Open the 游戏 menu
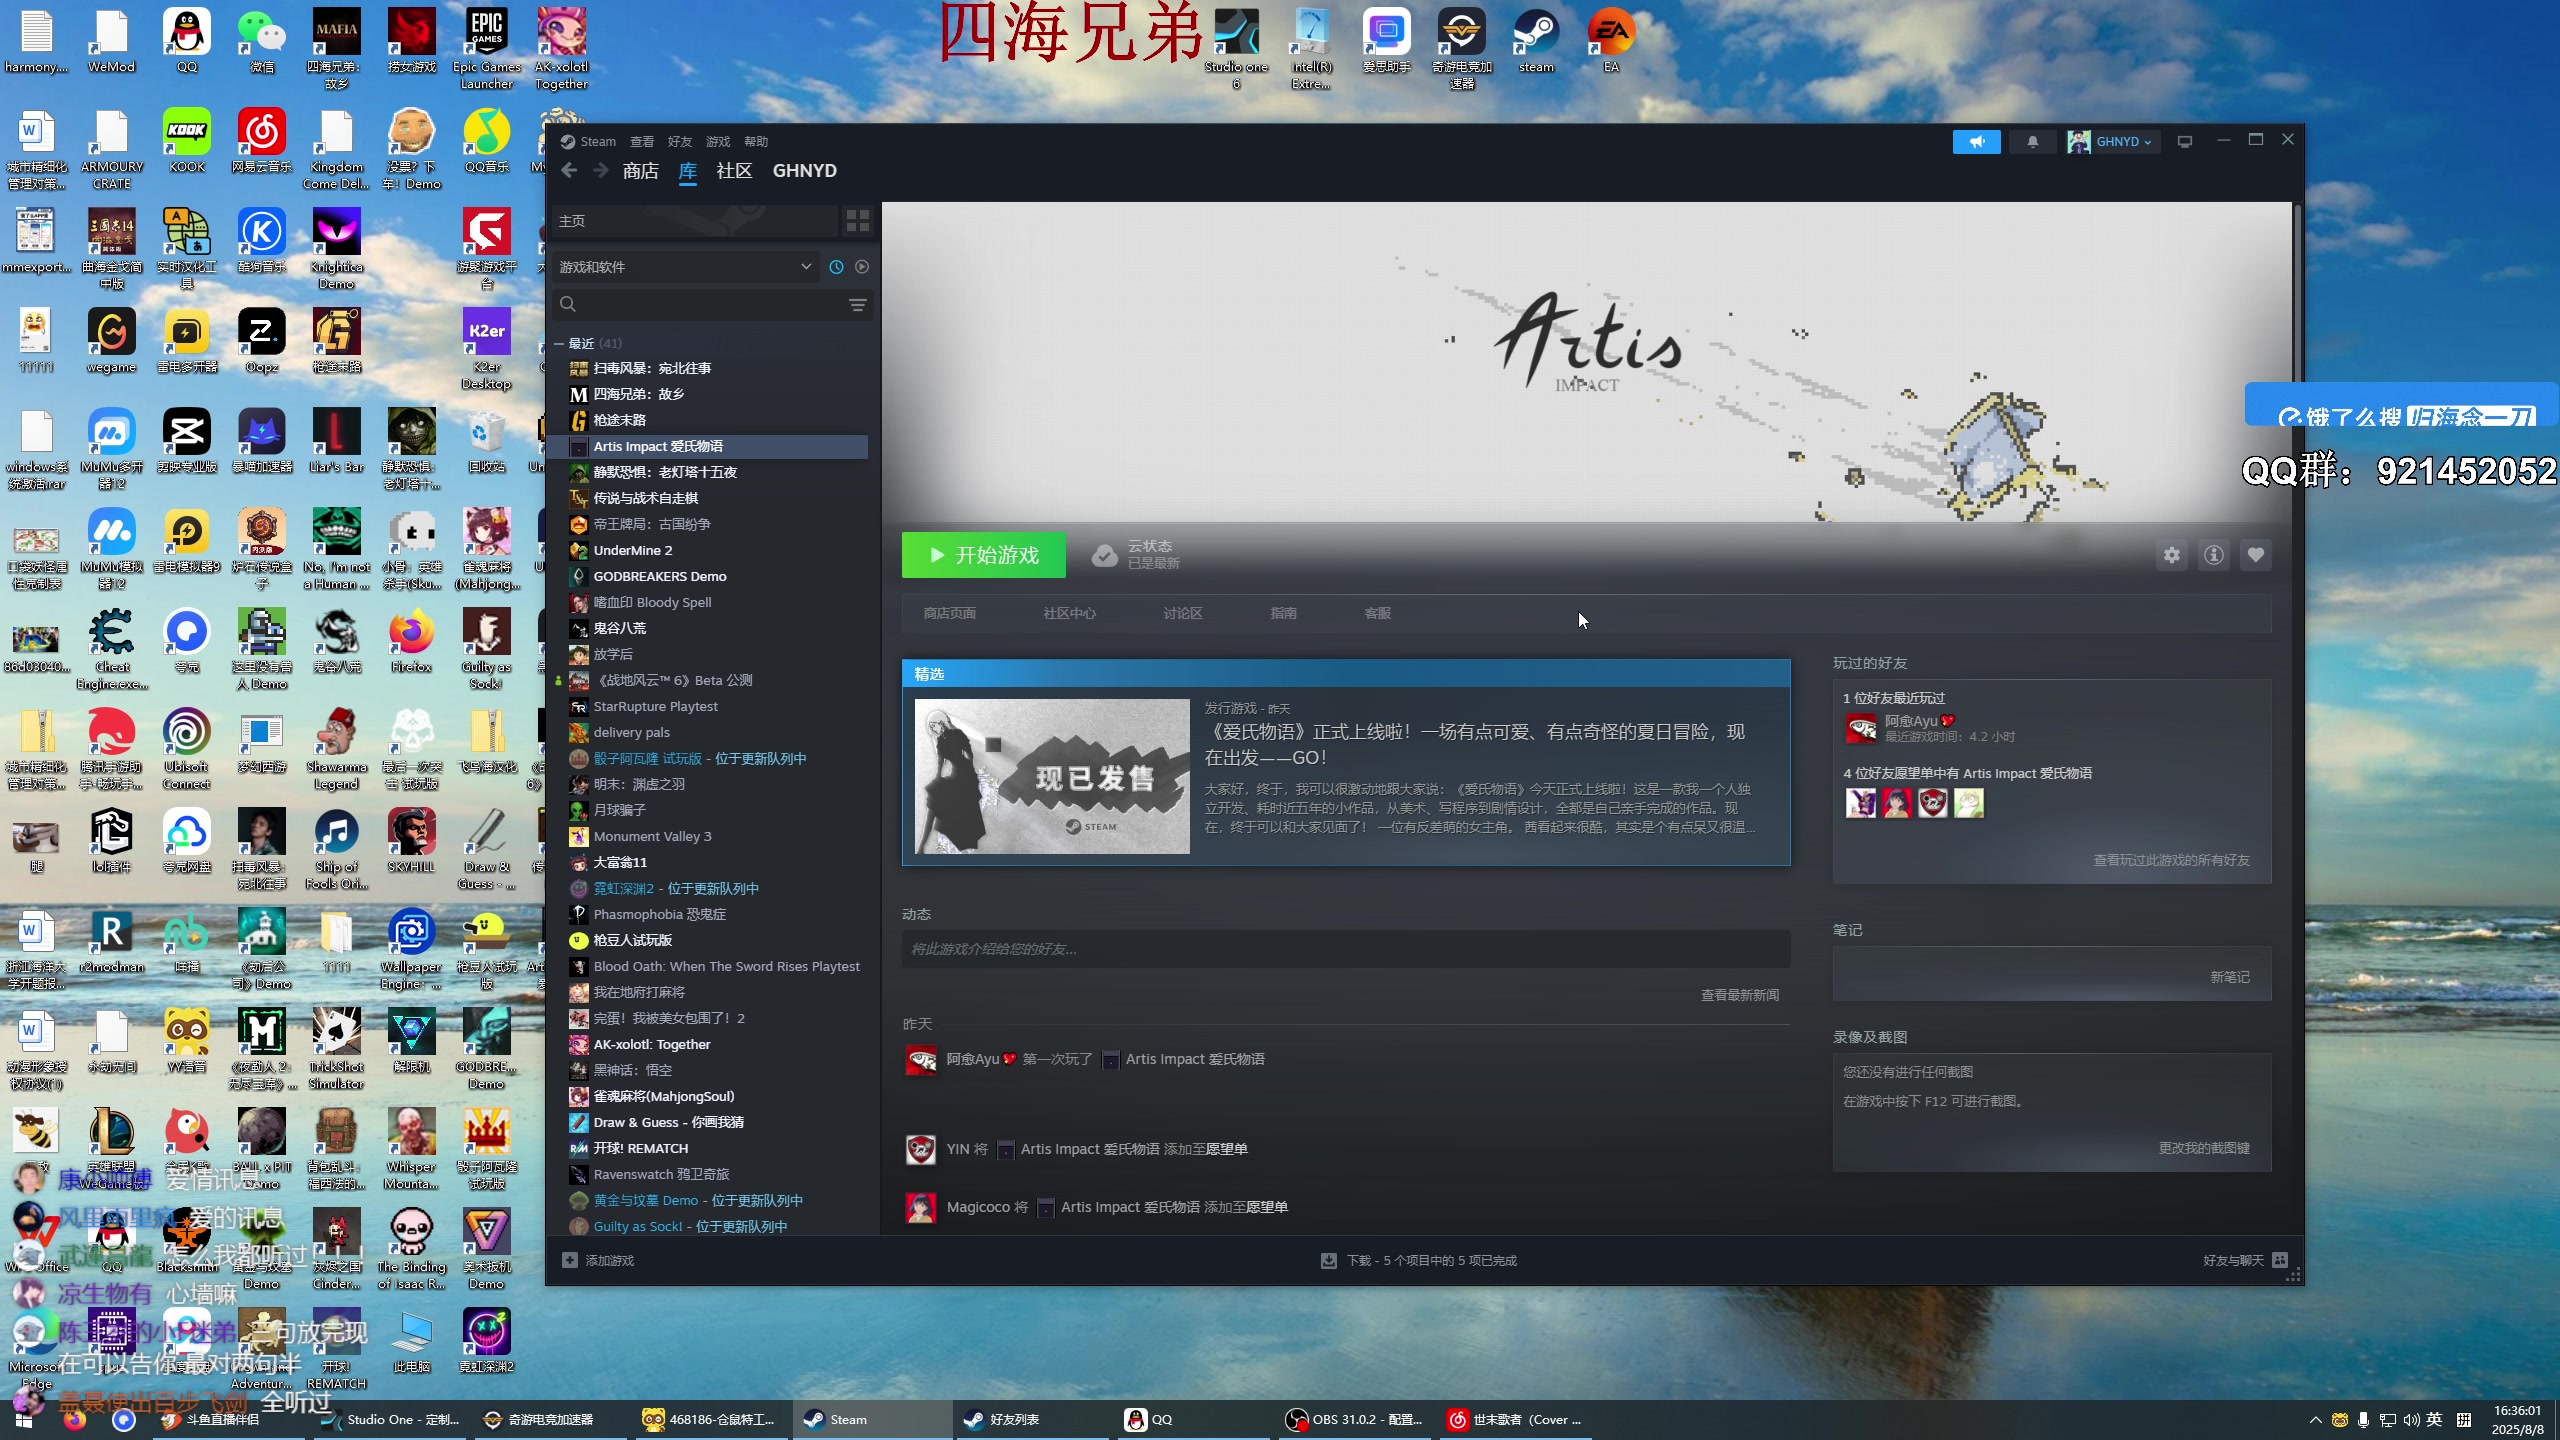Image resolution: width=2560 pixels, height=1440 pixels. tap(718, 142)
